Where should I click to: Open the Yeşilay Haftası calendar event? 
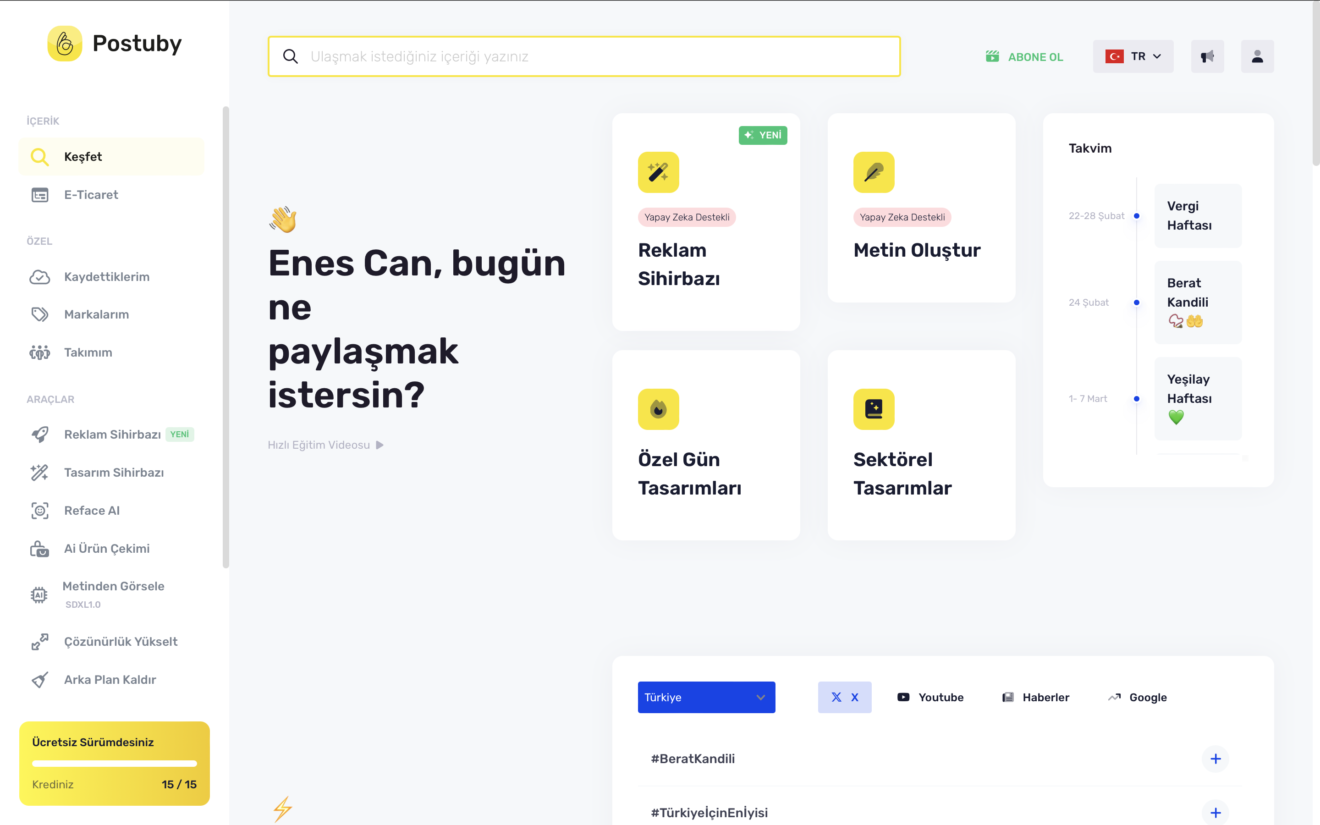[1198, 399]
